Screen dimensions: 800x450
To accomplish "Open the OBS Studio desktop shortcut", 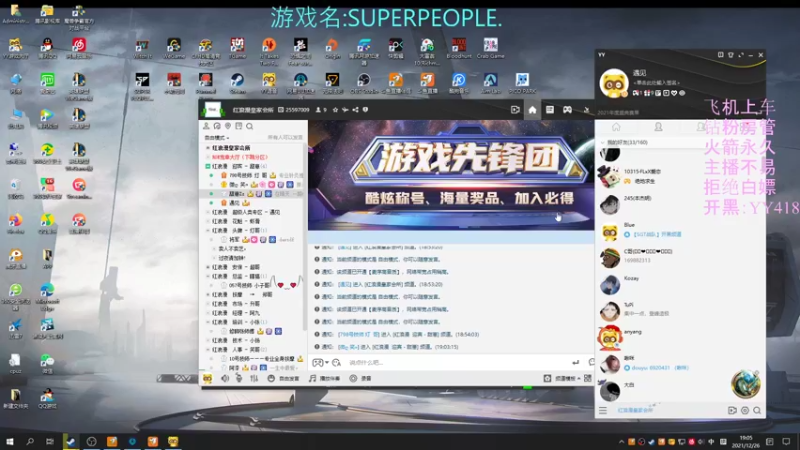I will tap(364, 83).
